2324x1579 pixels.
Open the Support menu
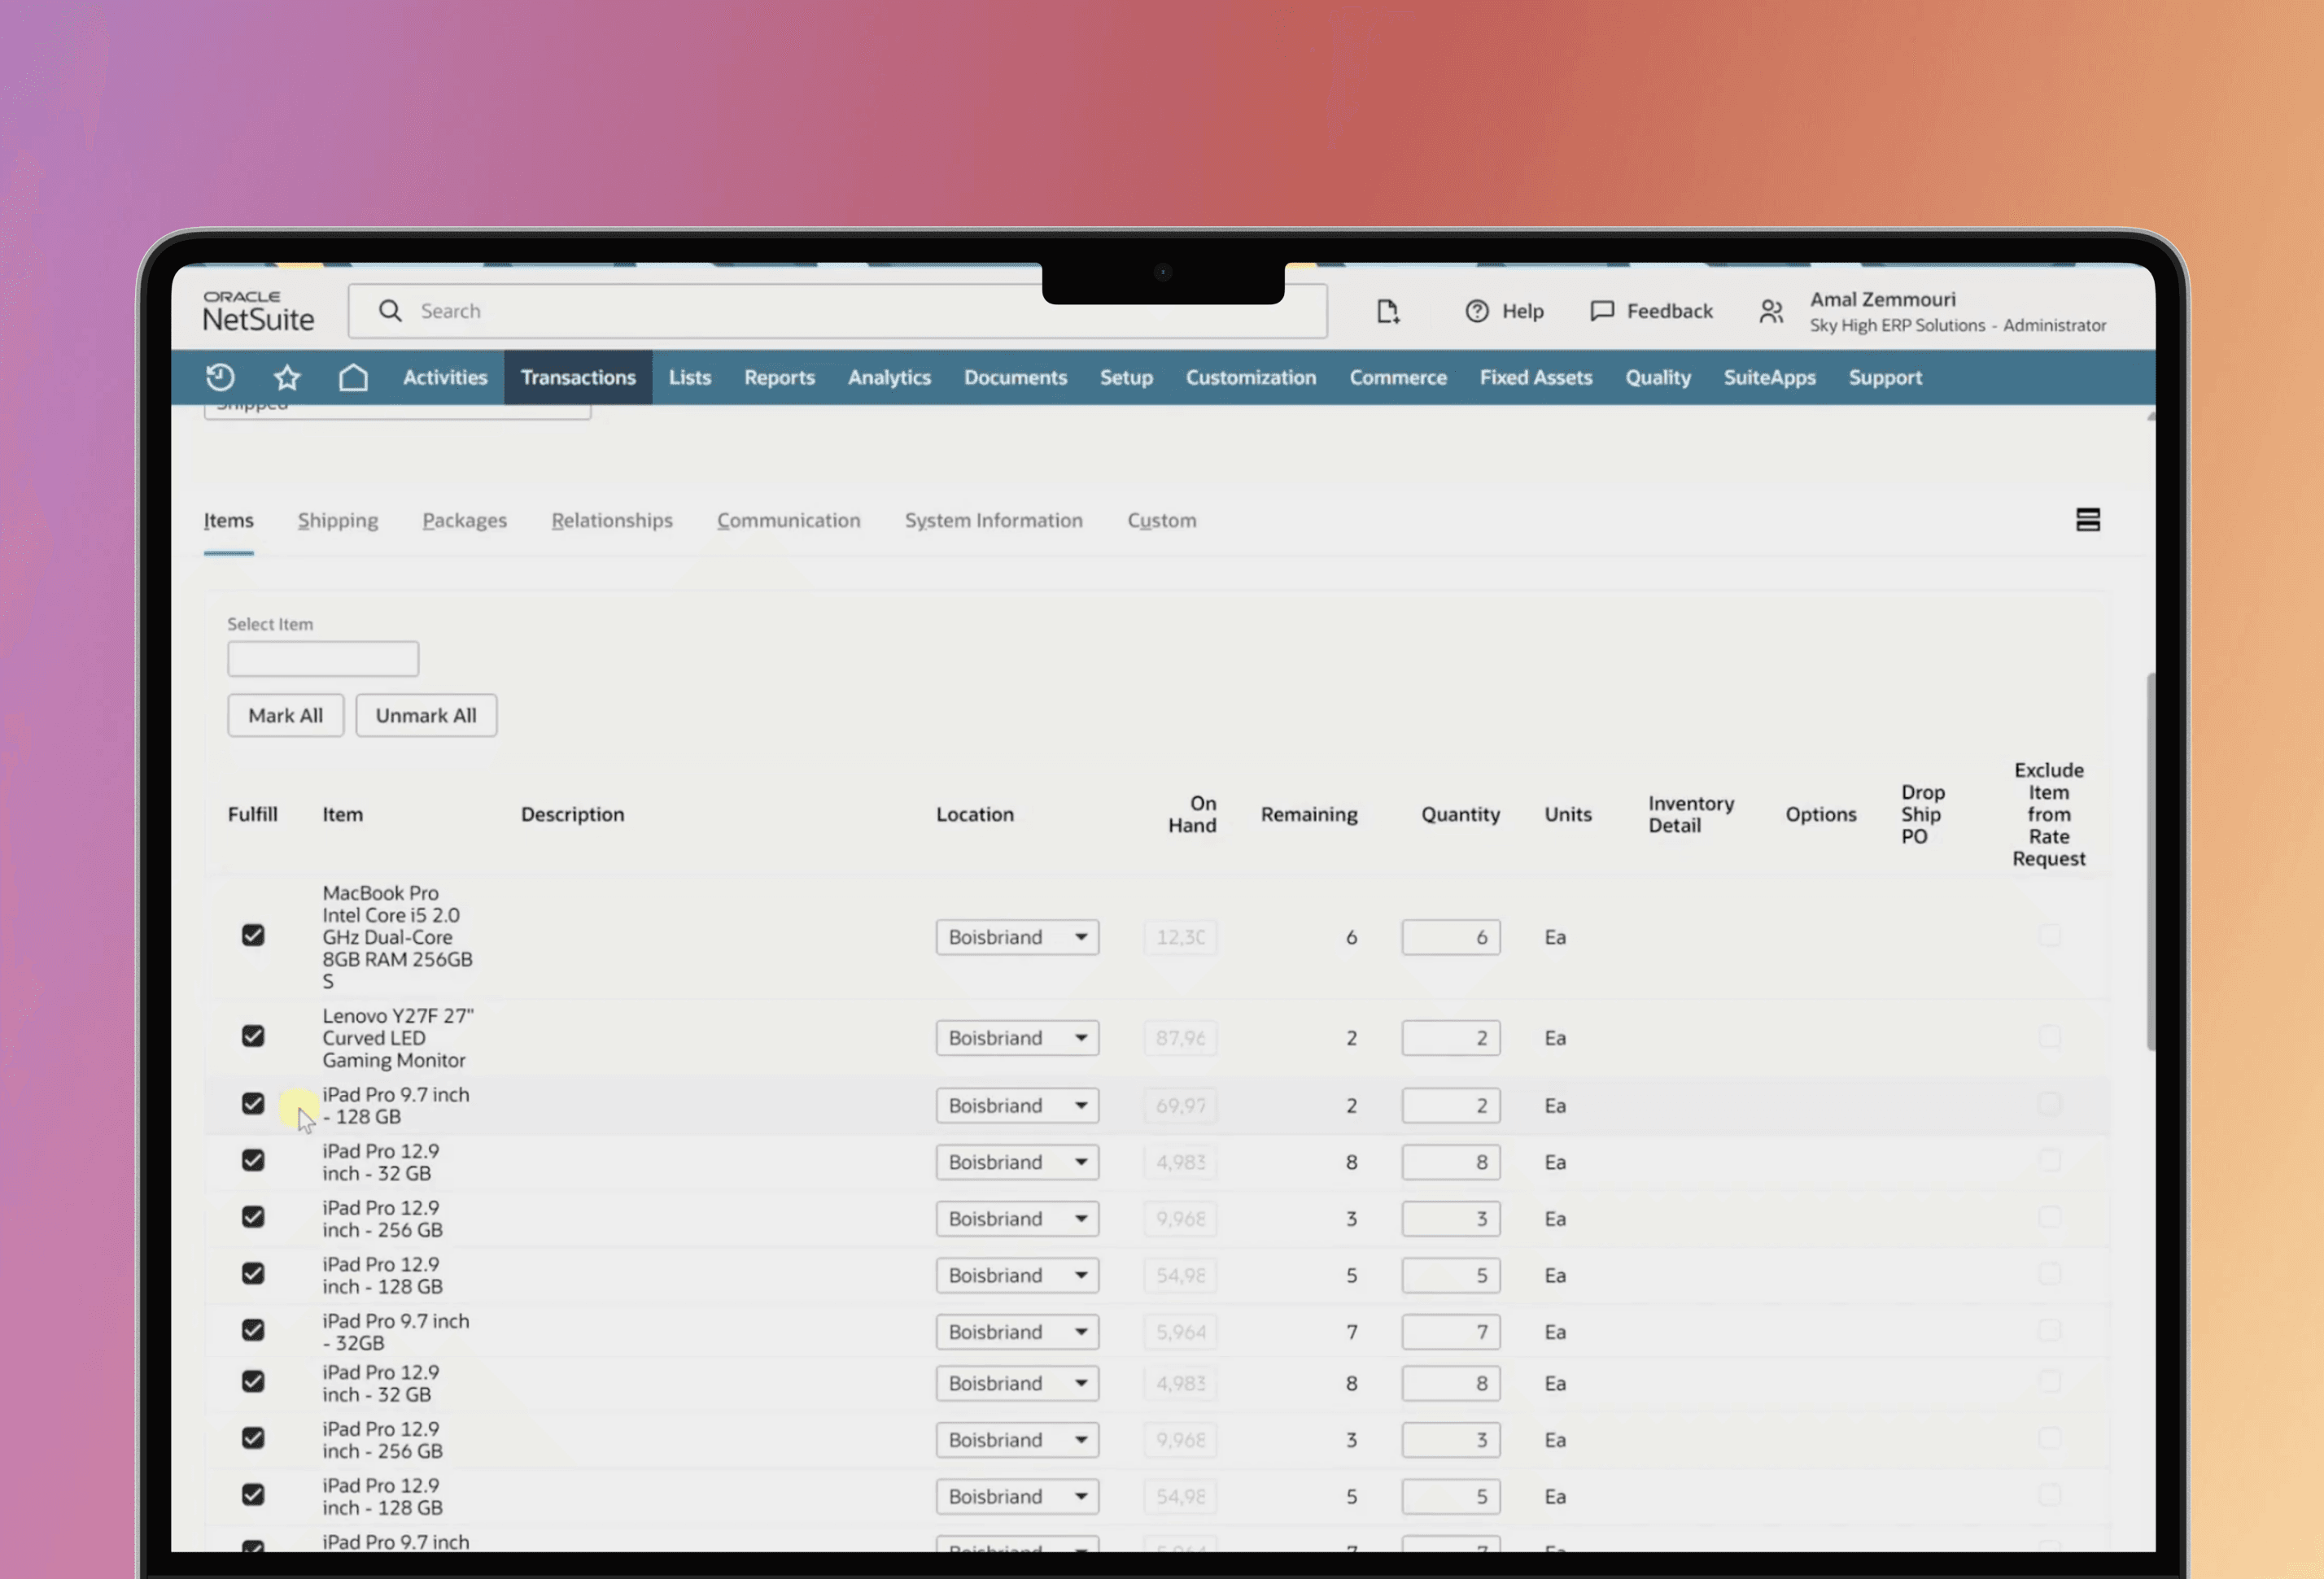1885,377
